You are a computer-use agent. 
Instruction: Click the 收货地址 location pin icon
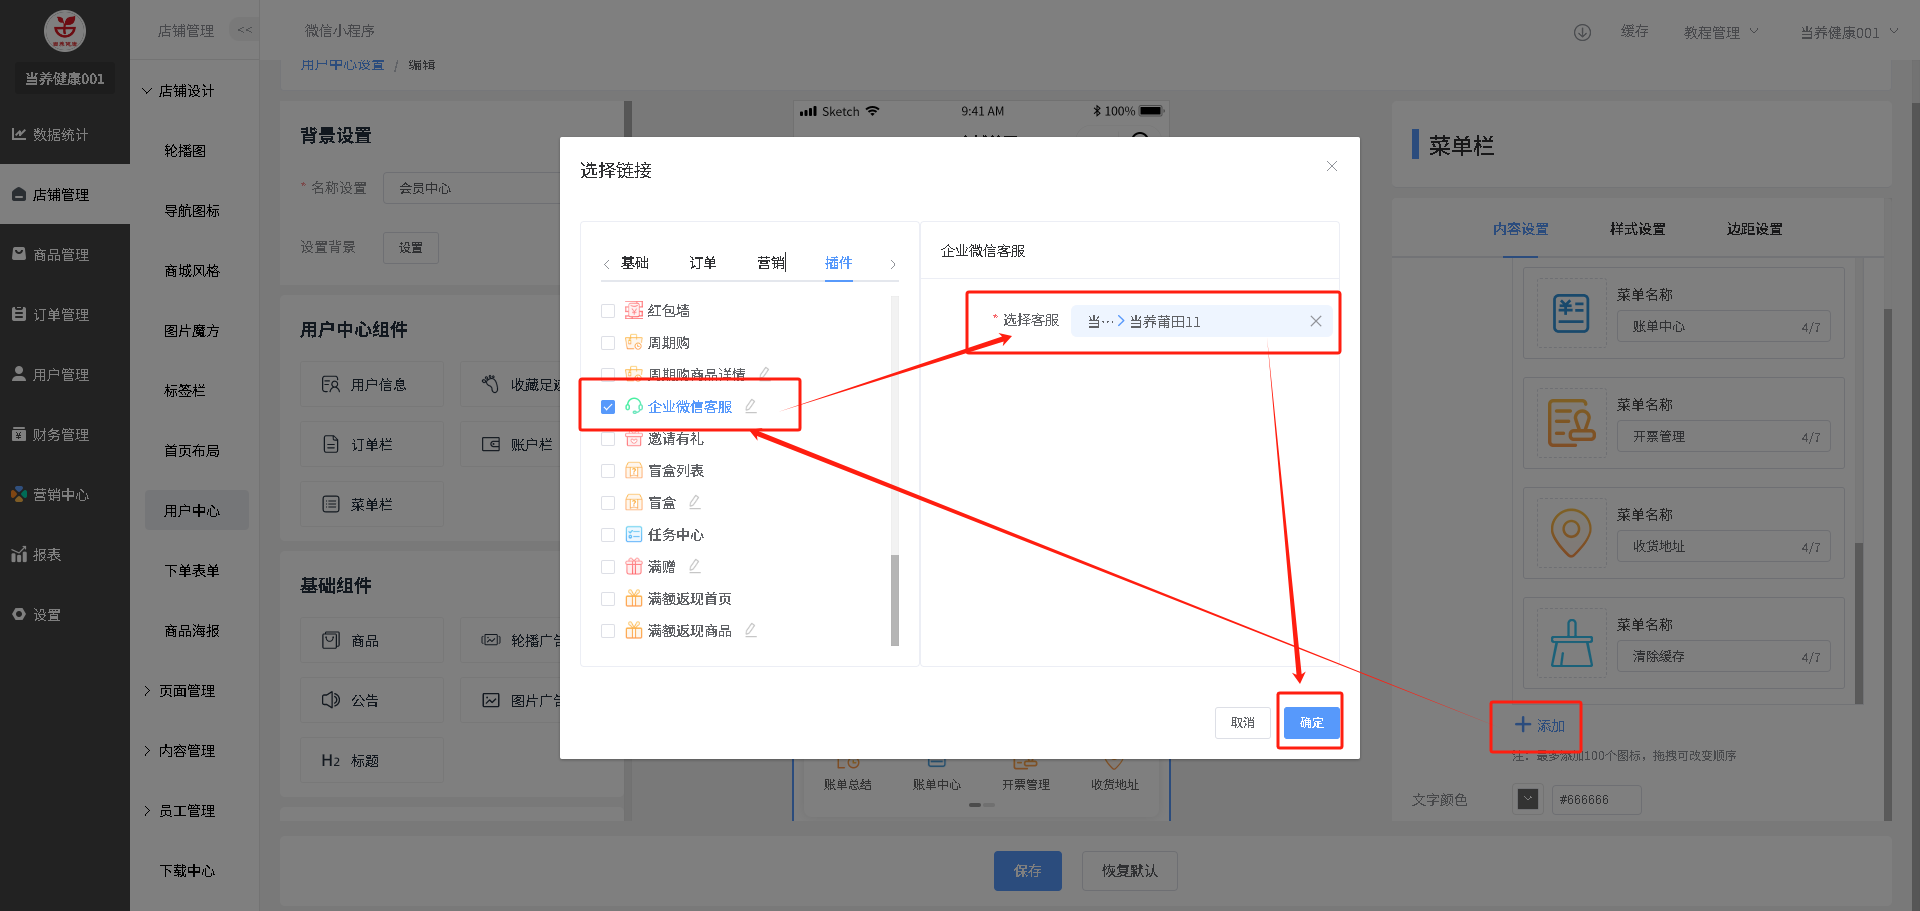coord(1570,534)
